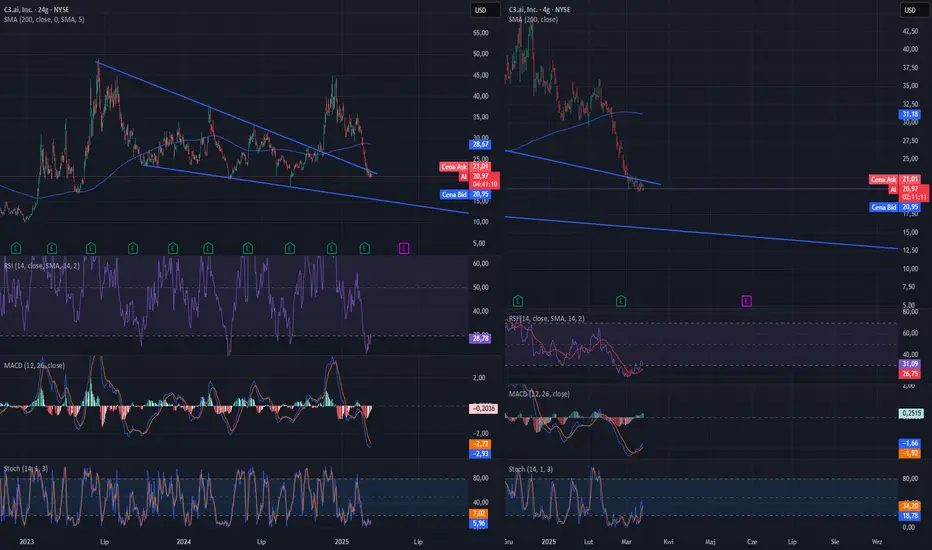Screen dimensions: 932x550
Task: Click the C3.ai, Inc. 4g NYSE symbol title
Action: (x=539, y=10)
